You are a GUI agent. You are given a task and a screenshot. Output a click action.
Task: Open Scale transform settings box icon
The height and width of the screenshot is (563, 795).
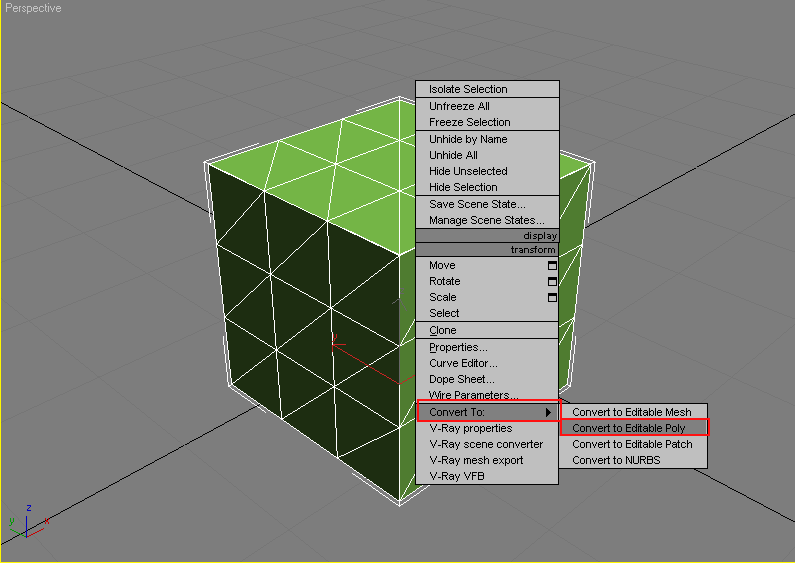552,297
